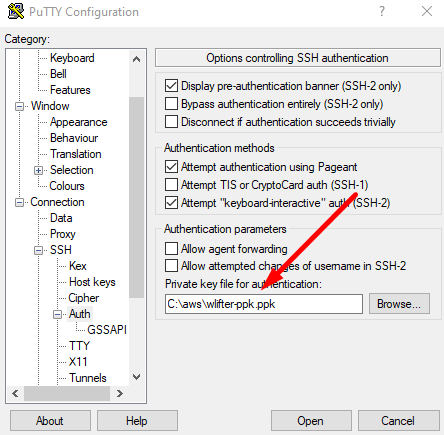This screenshot has width=444, height=435.
Task: Click Open to start the session
Action: 311,421
